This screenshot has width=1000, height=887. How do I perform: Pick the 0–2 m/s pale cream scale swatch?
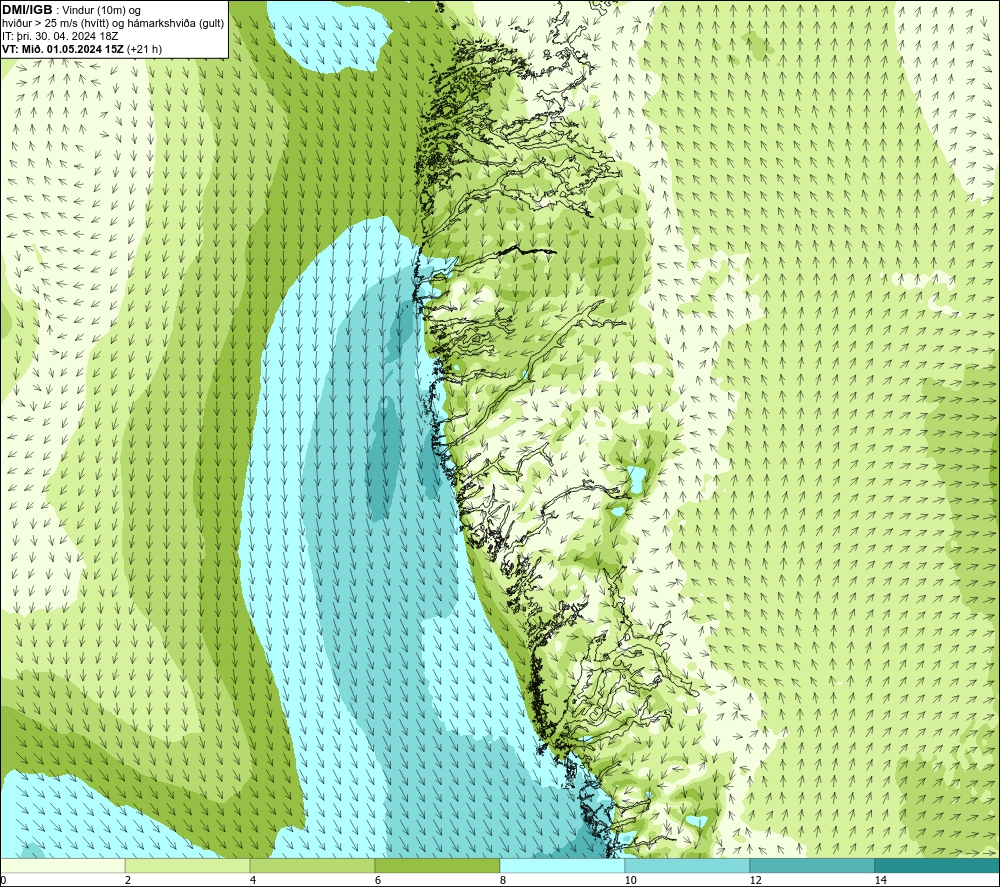tap(62, 865)
